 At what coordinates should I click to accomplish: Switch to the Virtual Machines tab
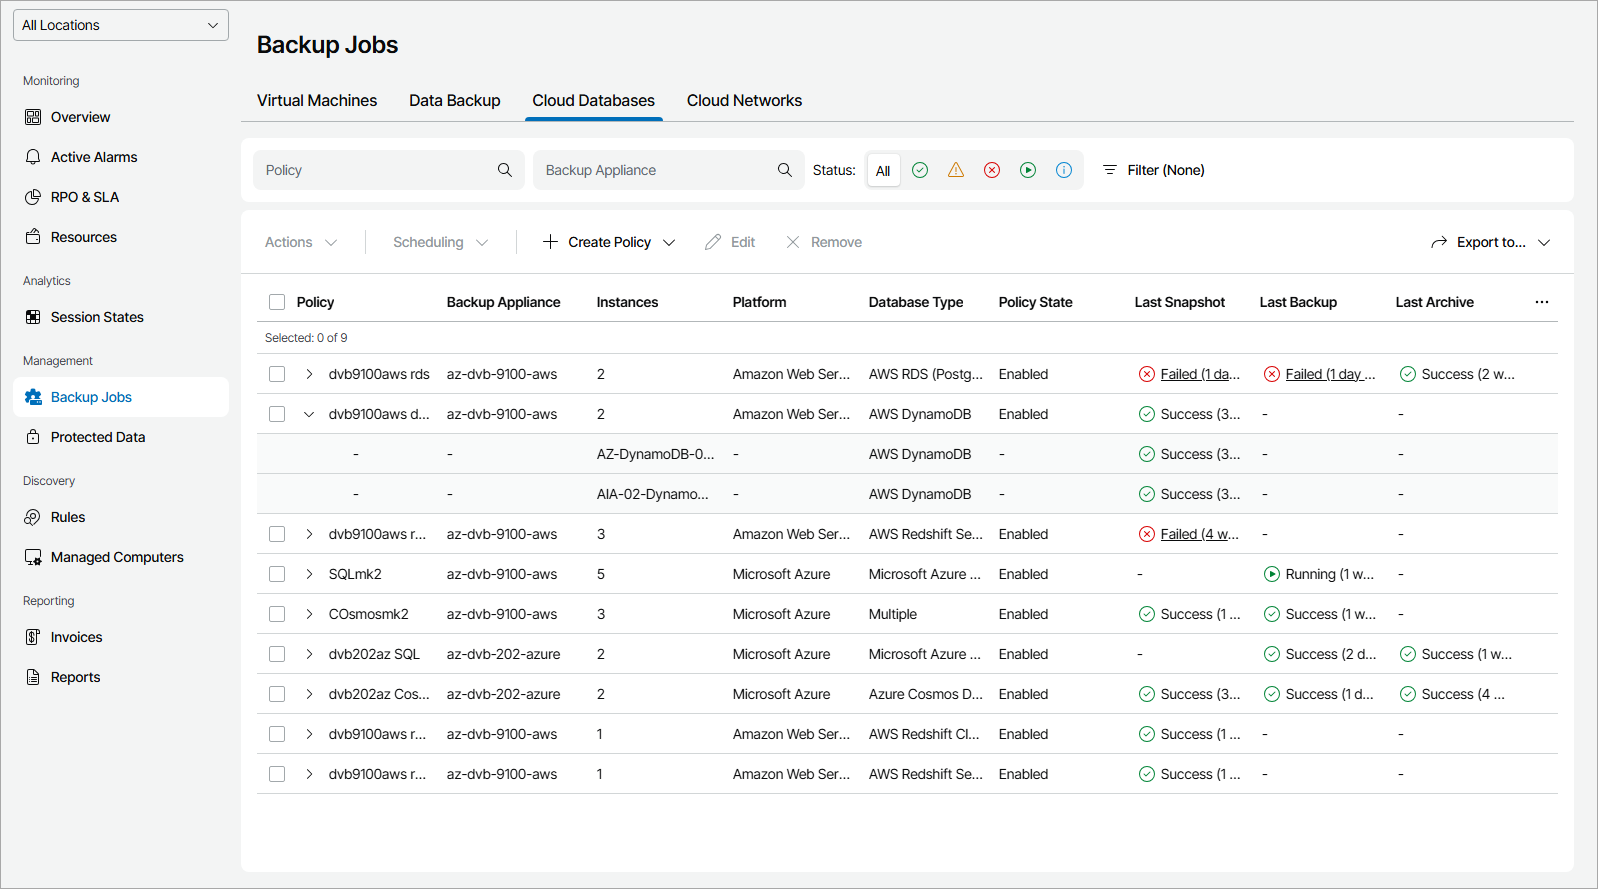(317, 101)
